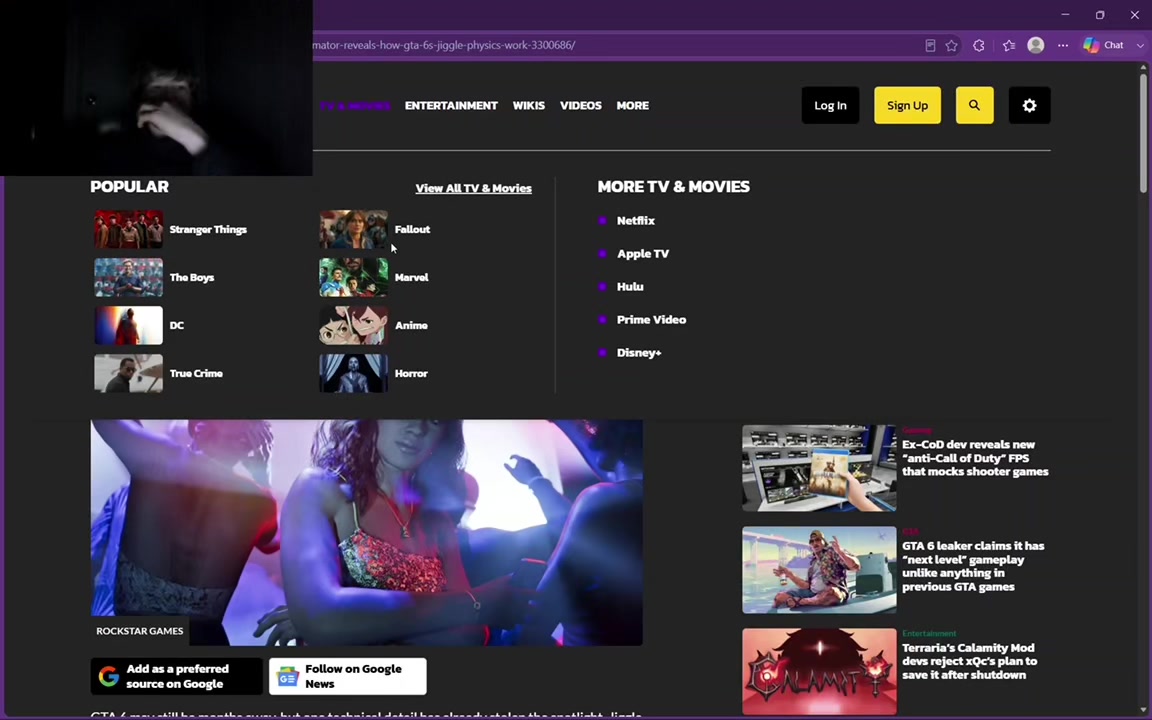
Task: Open the Ex-CoD dev article thumbnail
Action: coord(819,467)
